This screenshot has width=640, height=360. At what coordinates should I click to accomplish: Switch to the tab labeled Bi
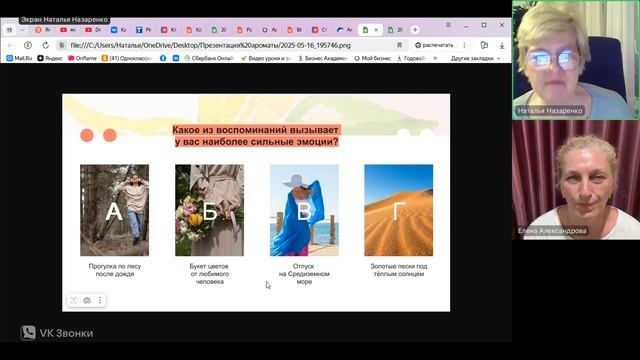click(x=294, y=30)
